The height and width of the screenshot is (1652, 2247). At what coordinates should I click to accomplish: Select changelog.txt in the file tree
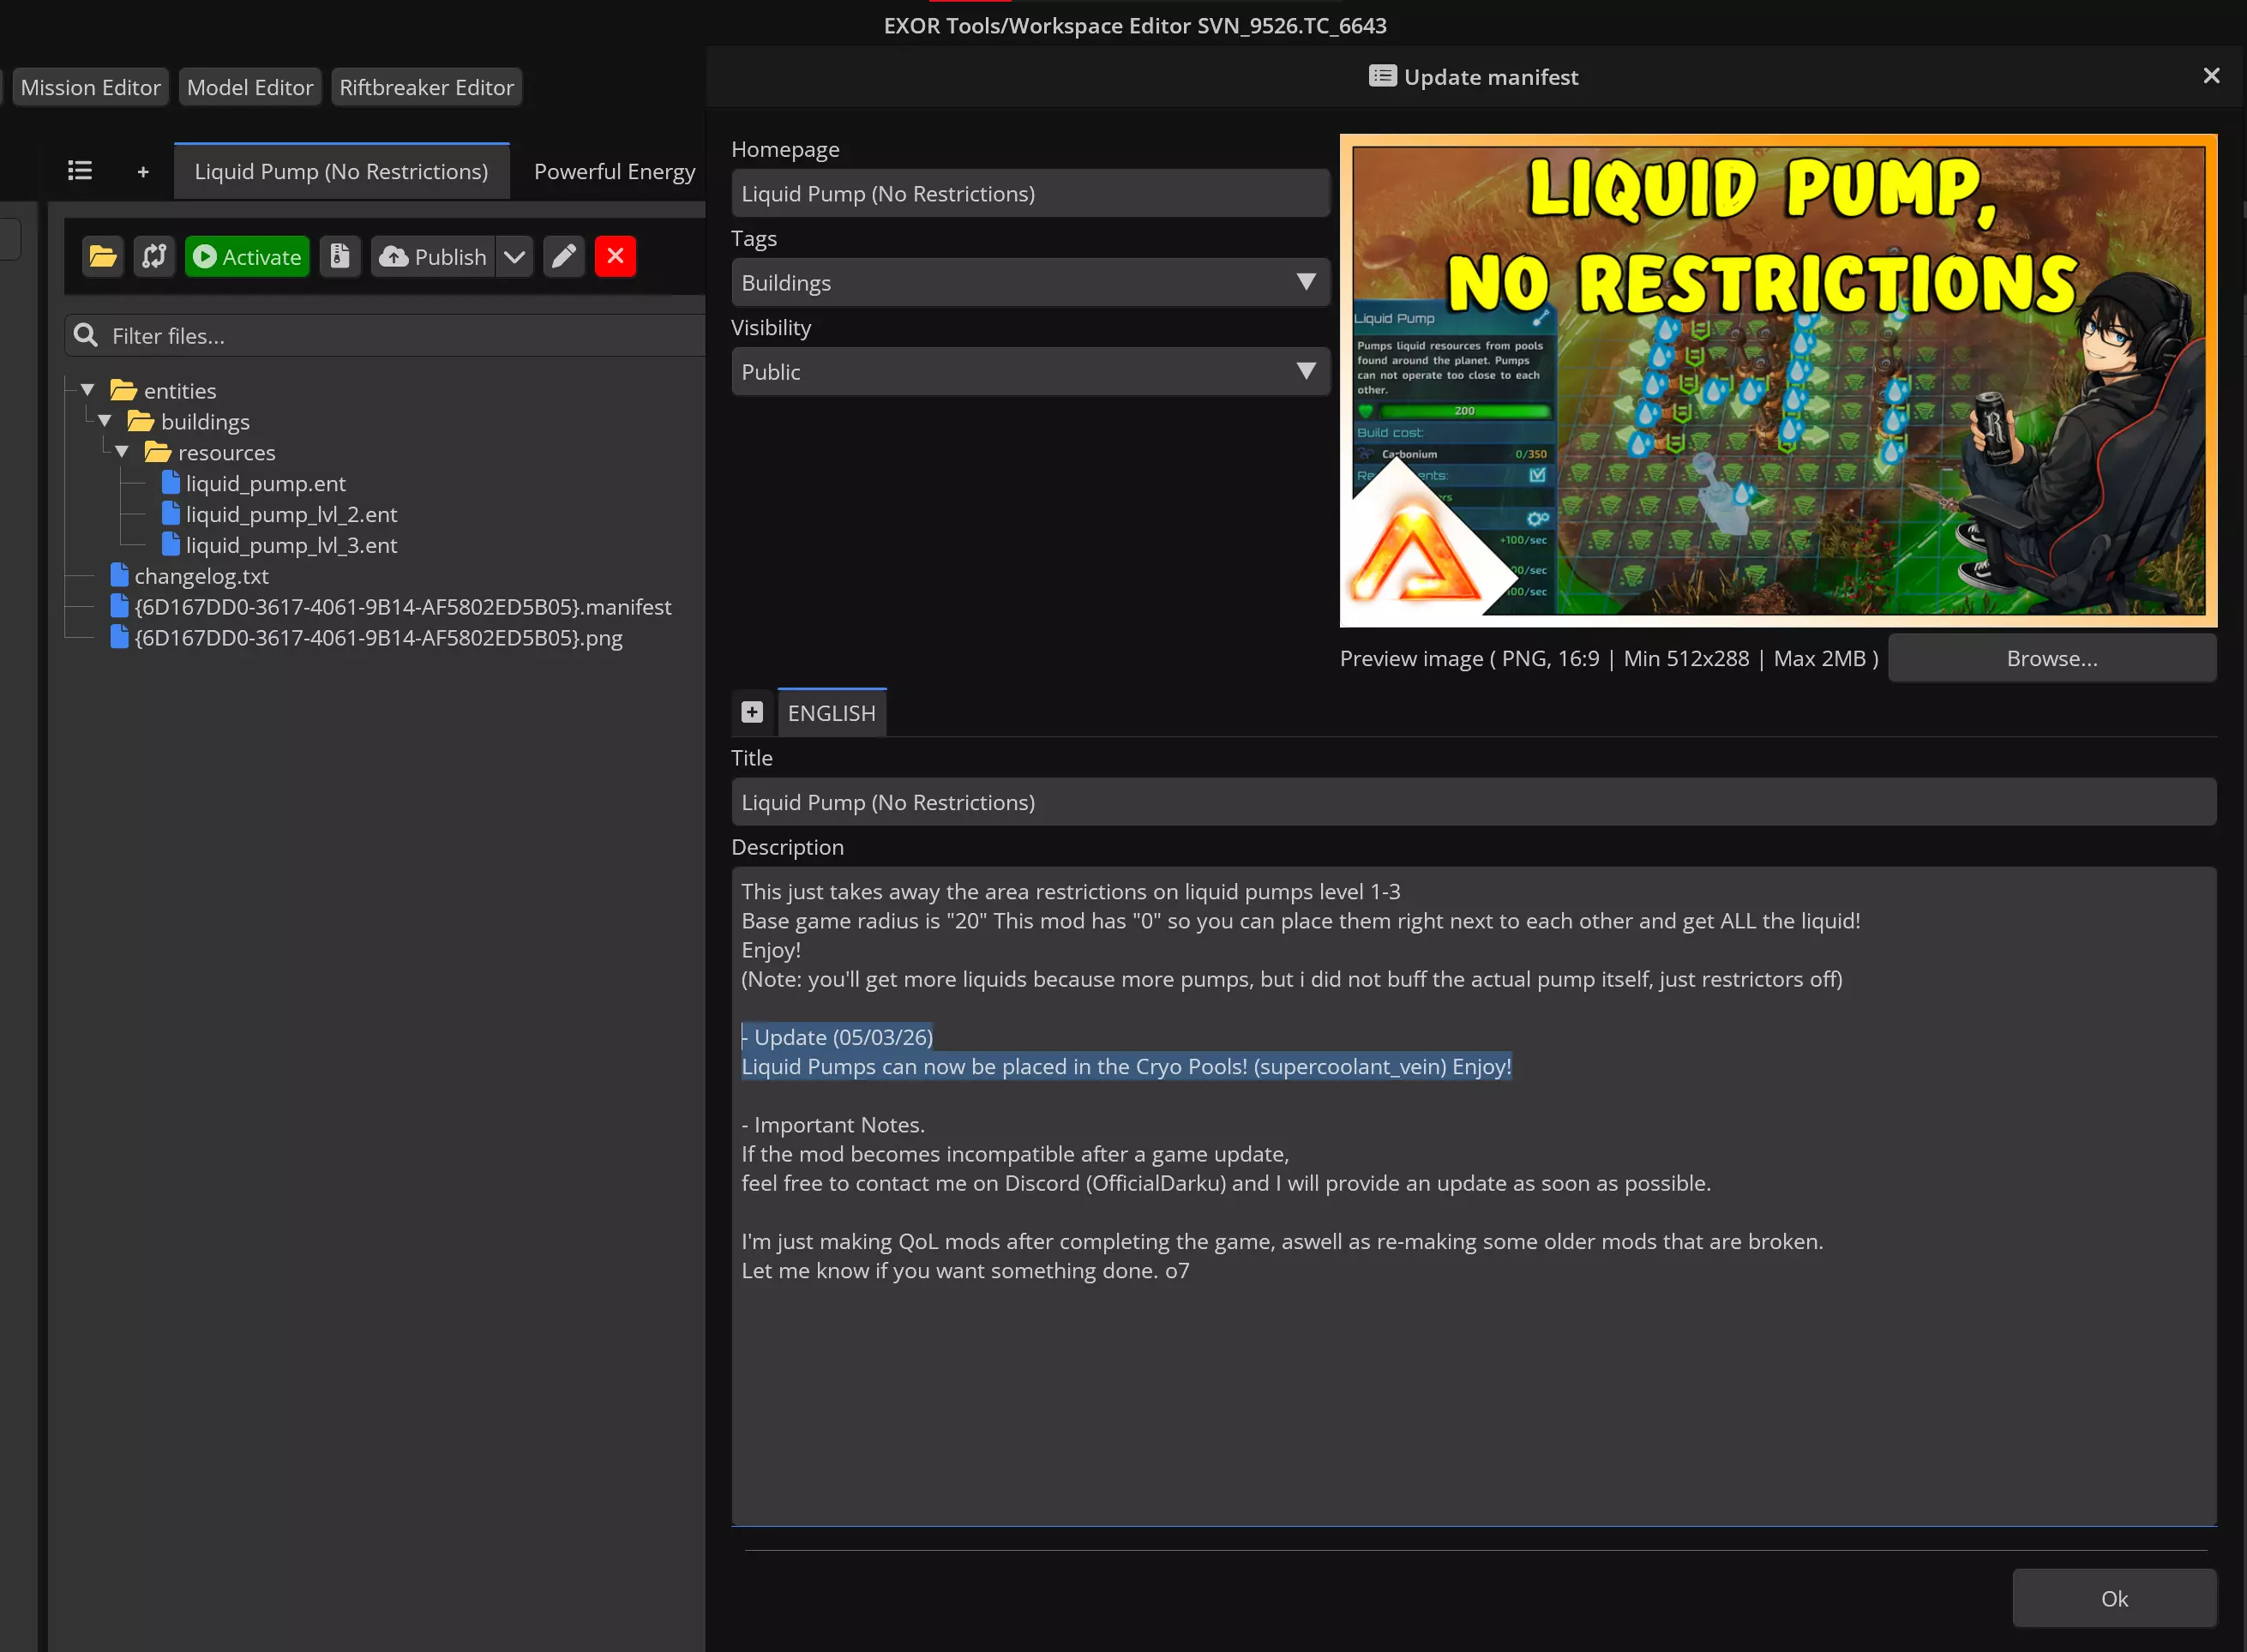[201, 576]
